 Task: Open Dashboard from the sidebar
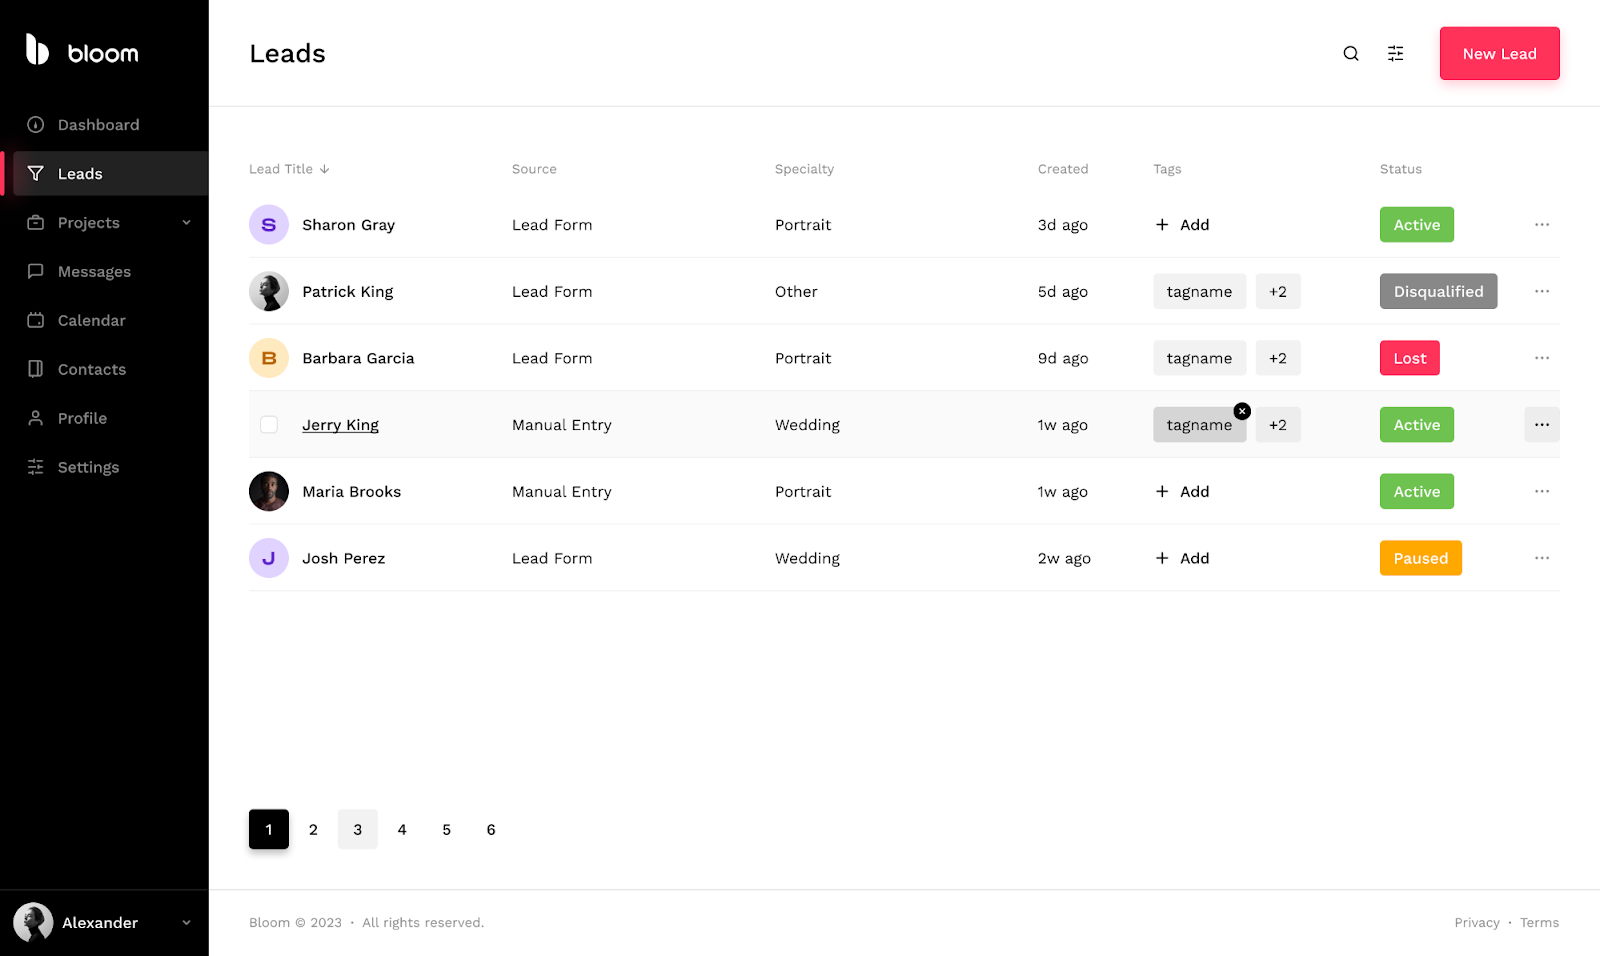(98, 125)
